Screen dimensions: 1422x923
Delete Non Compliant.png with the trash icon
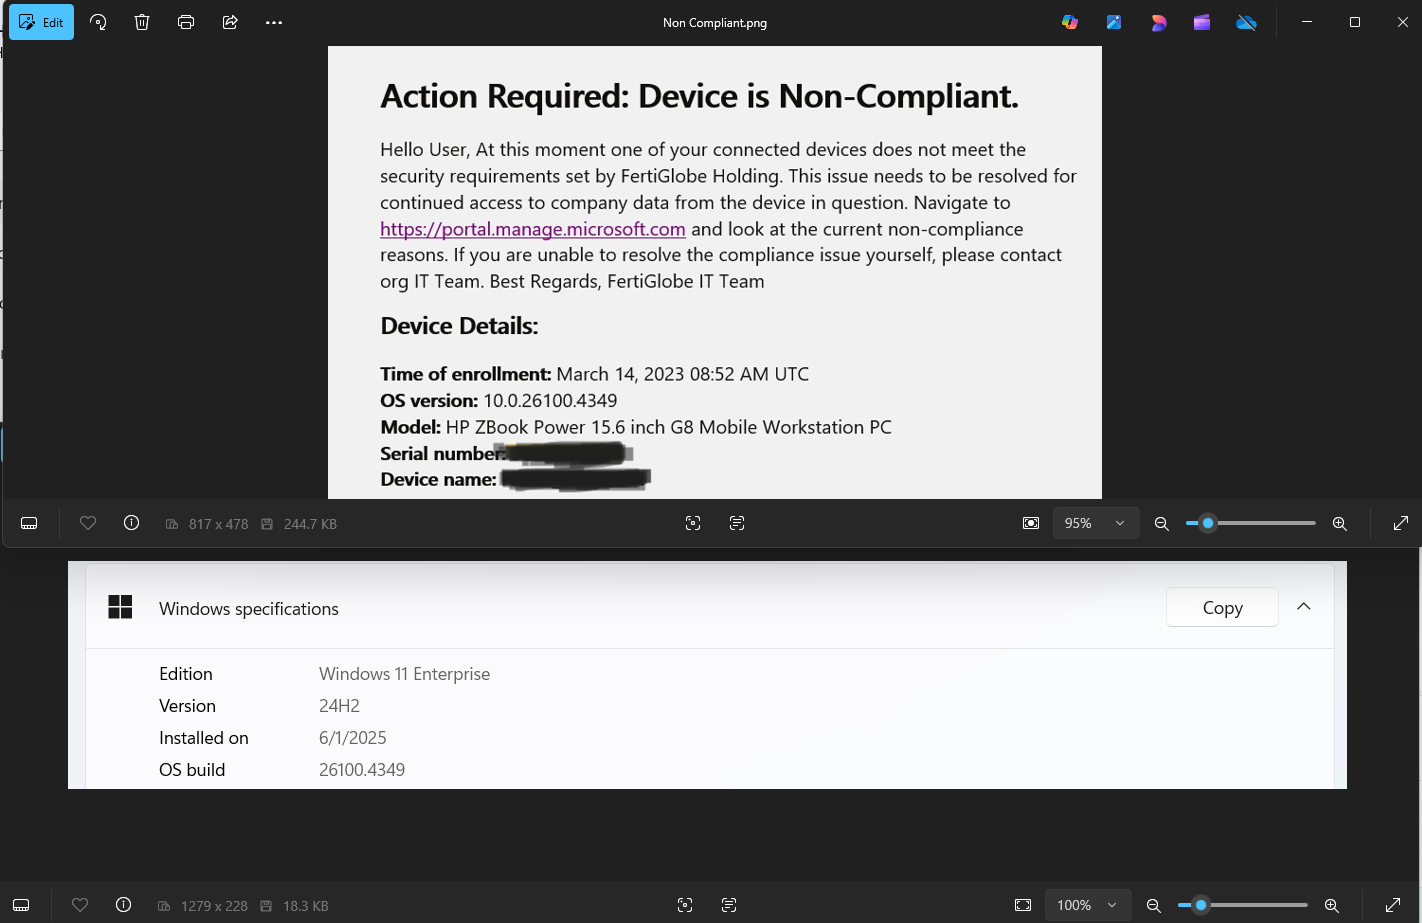pyautogui.click(x=142, y=22)
